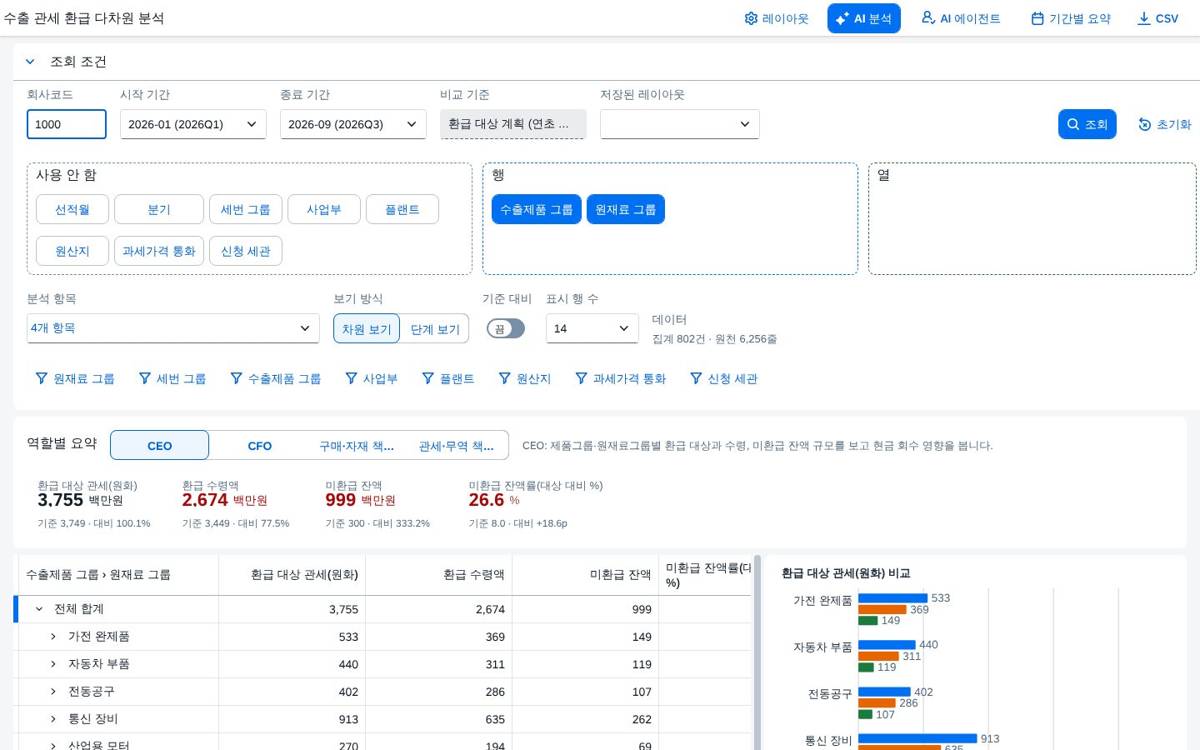Toggle the 기준 대비 switch
Viewport: 1200px width, 750px height.
click(x=506, y=328)
